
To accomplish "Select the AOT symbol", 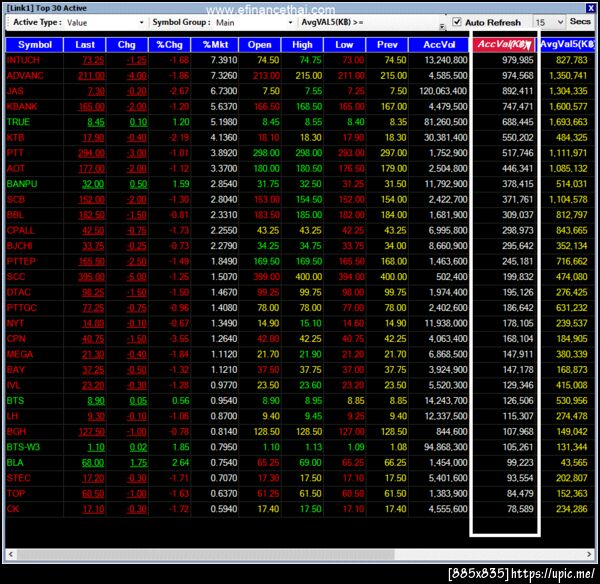I will (x=16, y=168).
